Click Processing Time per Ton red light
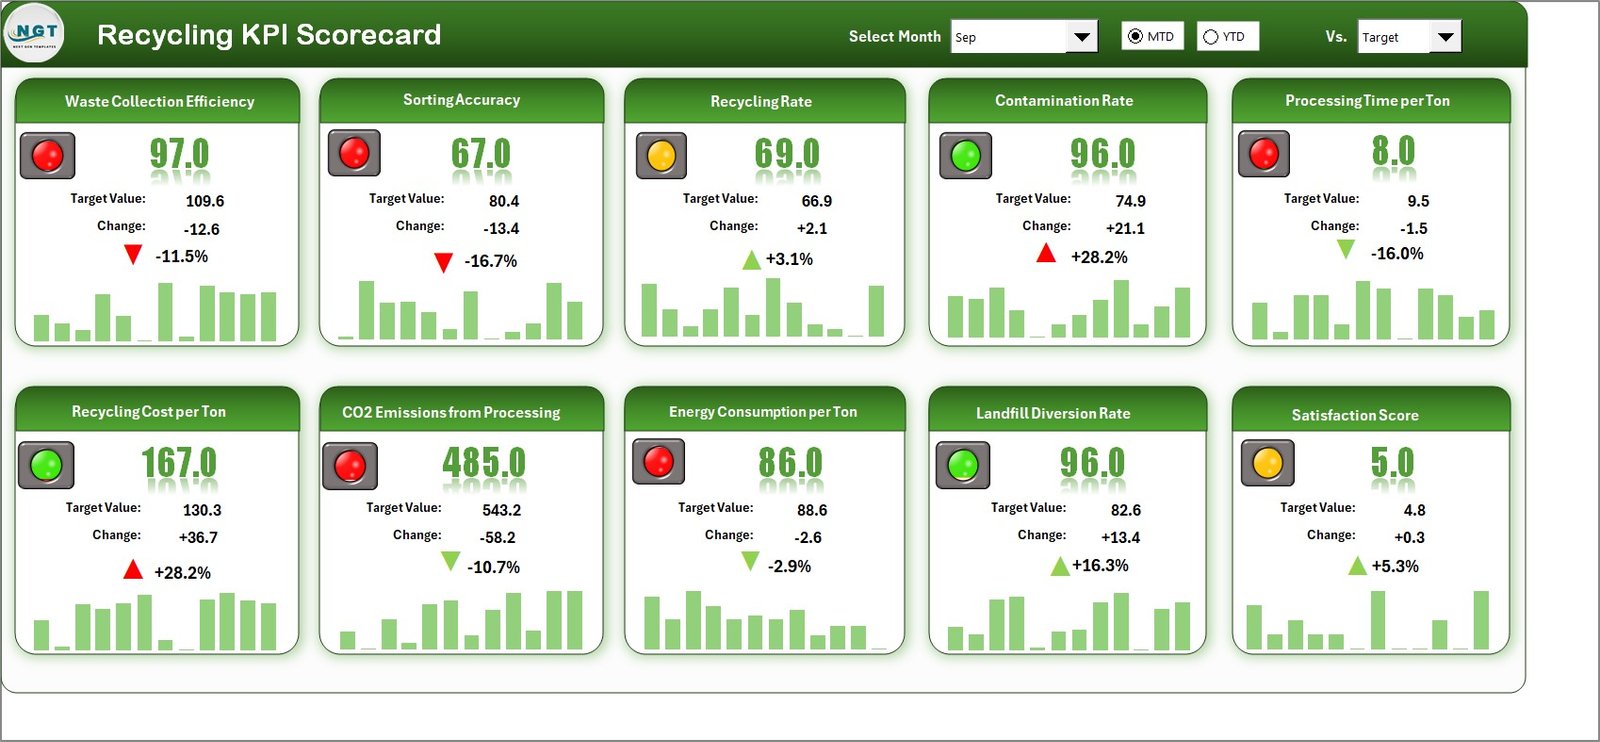1600x742 pixels. 1263,155
